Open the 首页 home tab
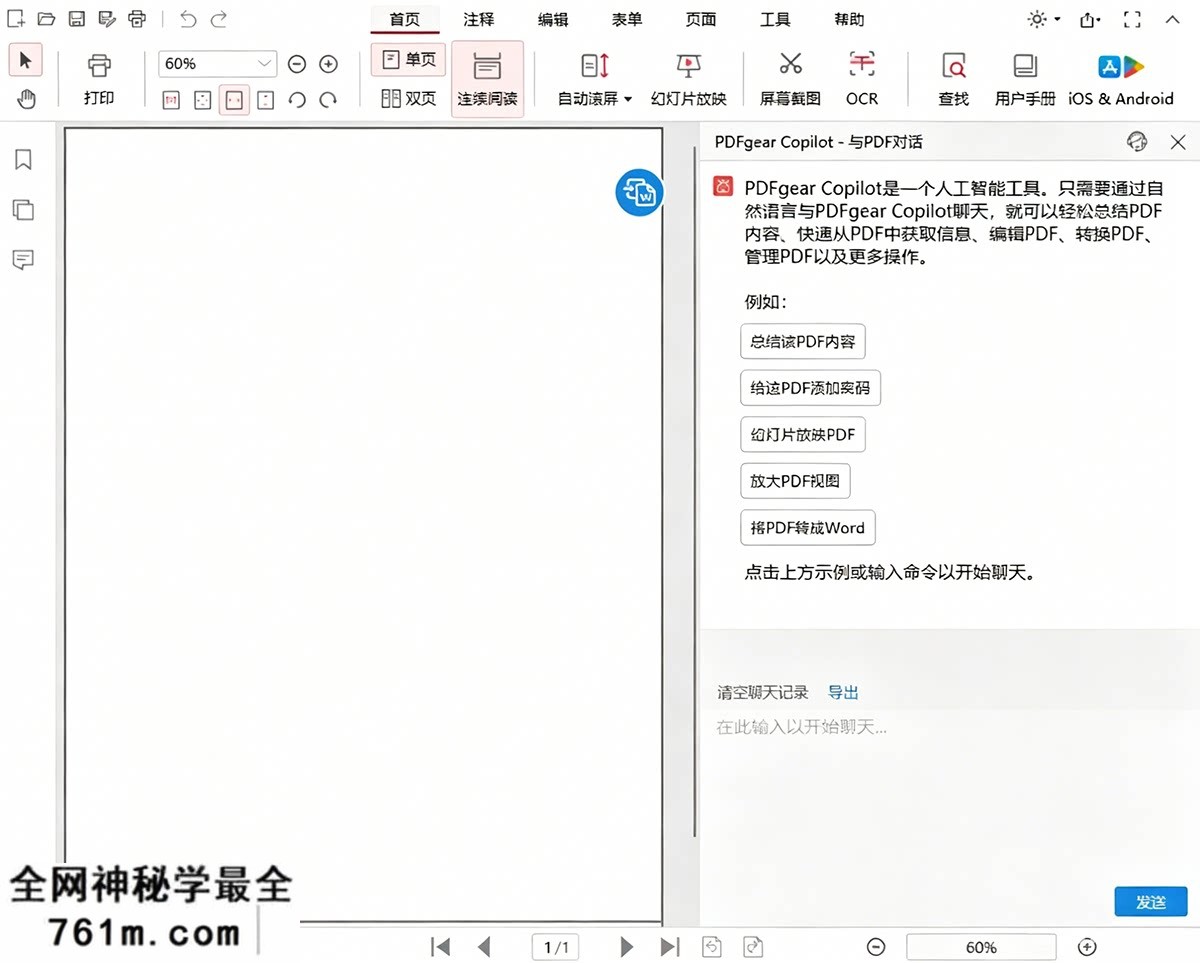Viewport: 1200px width, 963px height. click(405, 19)
